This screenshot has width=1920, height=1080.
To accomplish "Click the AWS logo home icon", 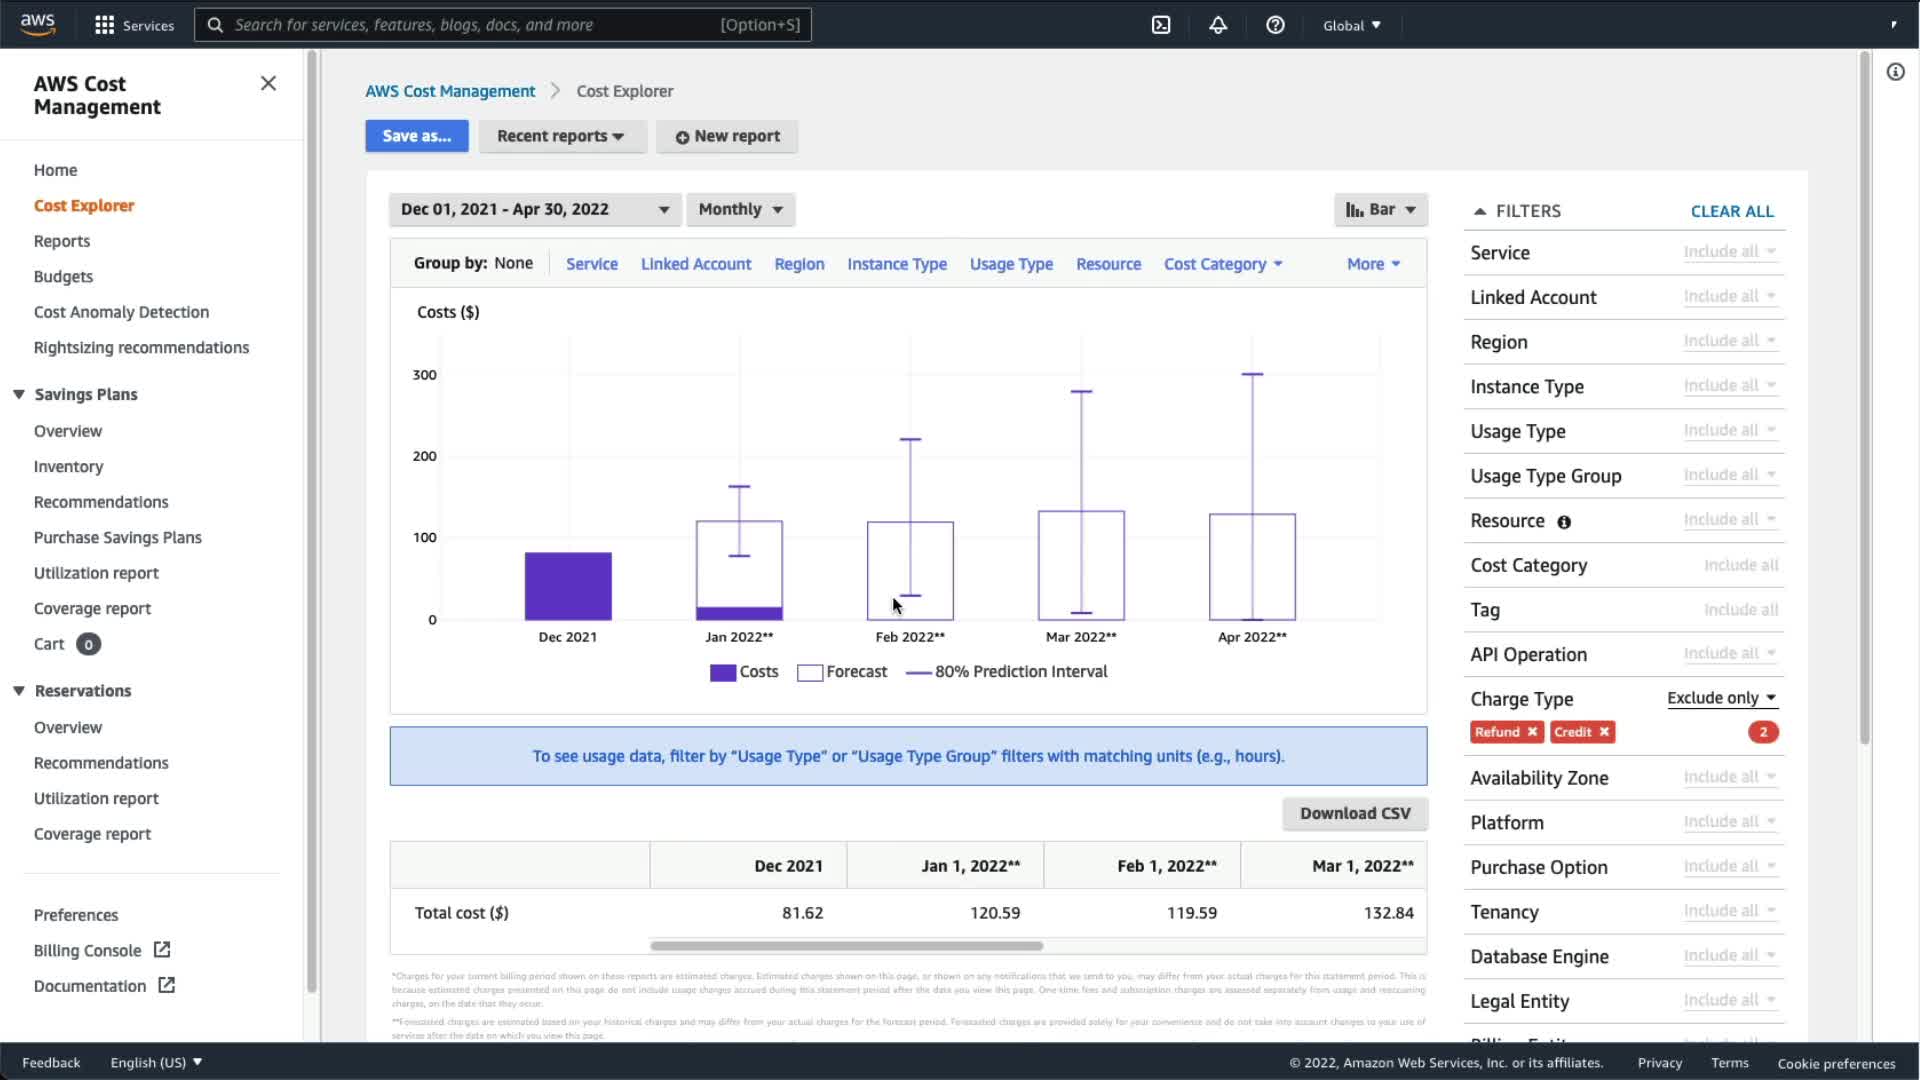I will [38, 24].
